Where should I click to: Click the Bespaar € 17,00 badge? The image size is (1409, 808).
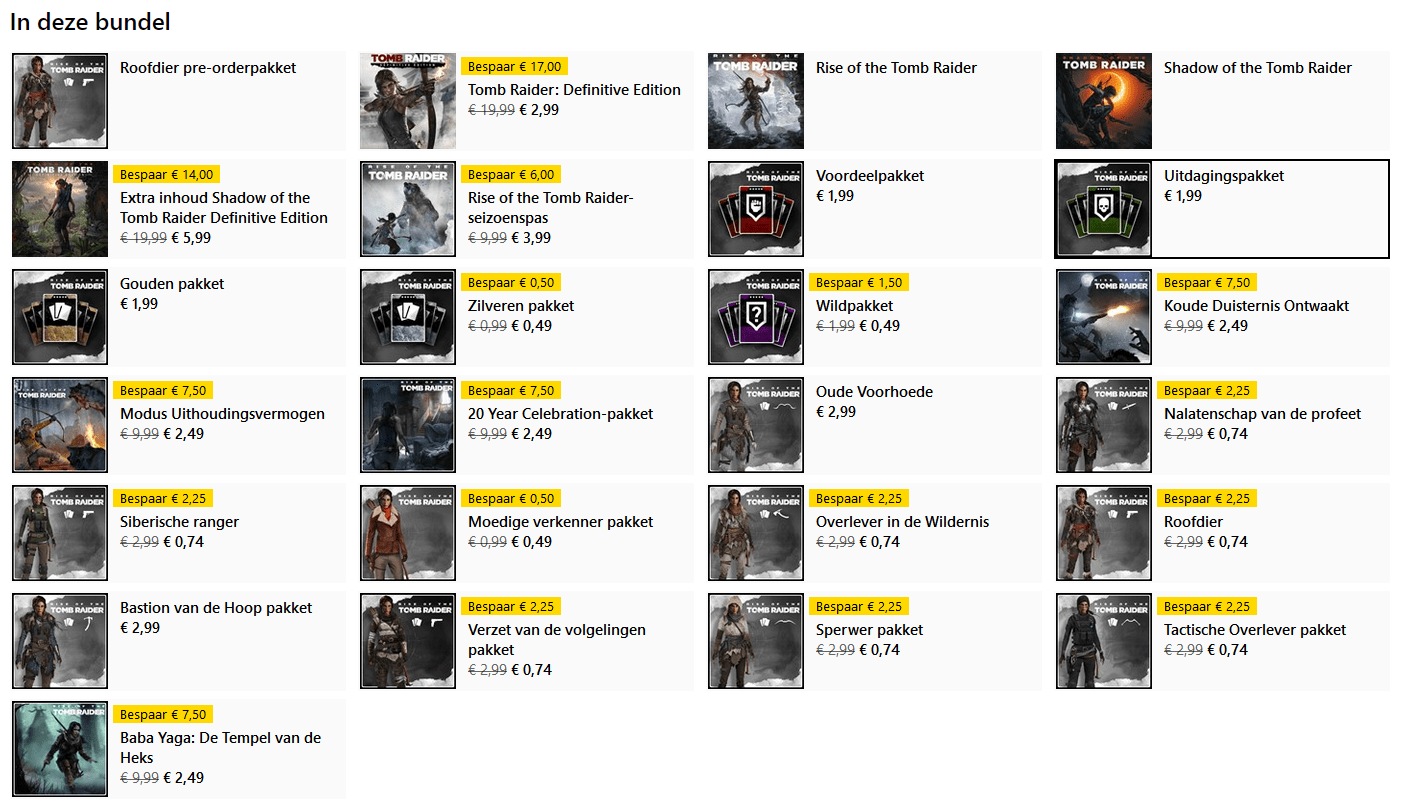tap(515, 67)
